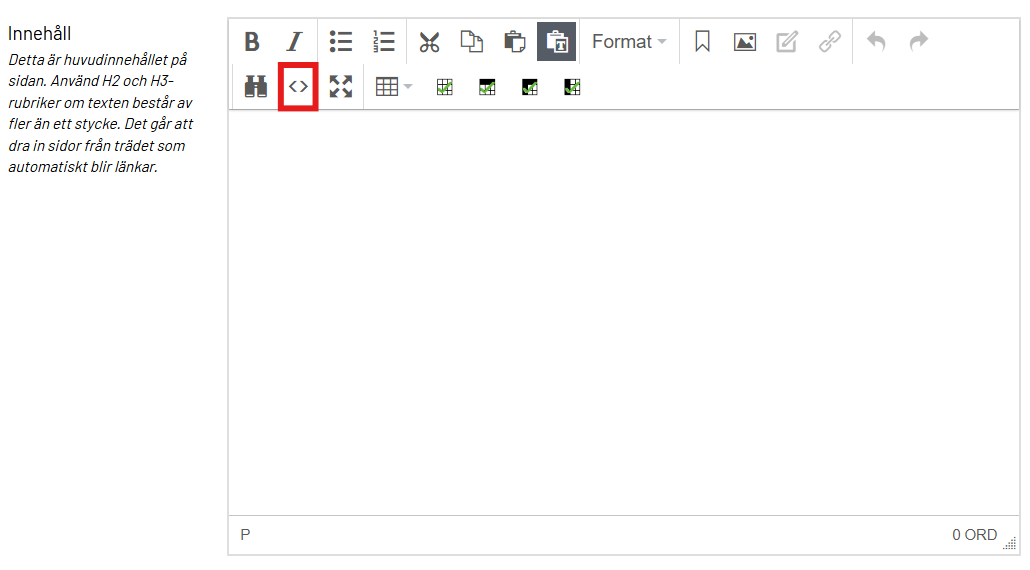Toggle fullscreen editor mode

[x=341, y=87]
